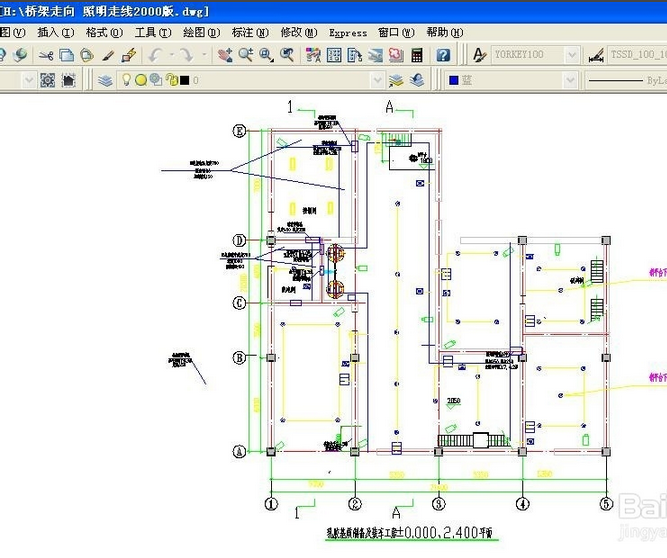Click the grid axis bubble A at left
Viewport: 667px width, 558px height.
[239, 451]
